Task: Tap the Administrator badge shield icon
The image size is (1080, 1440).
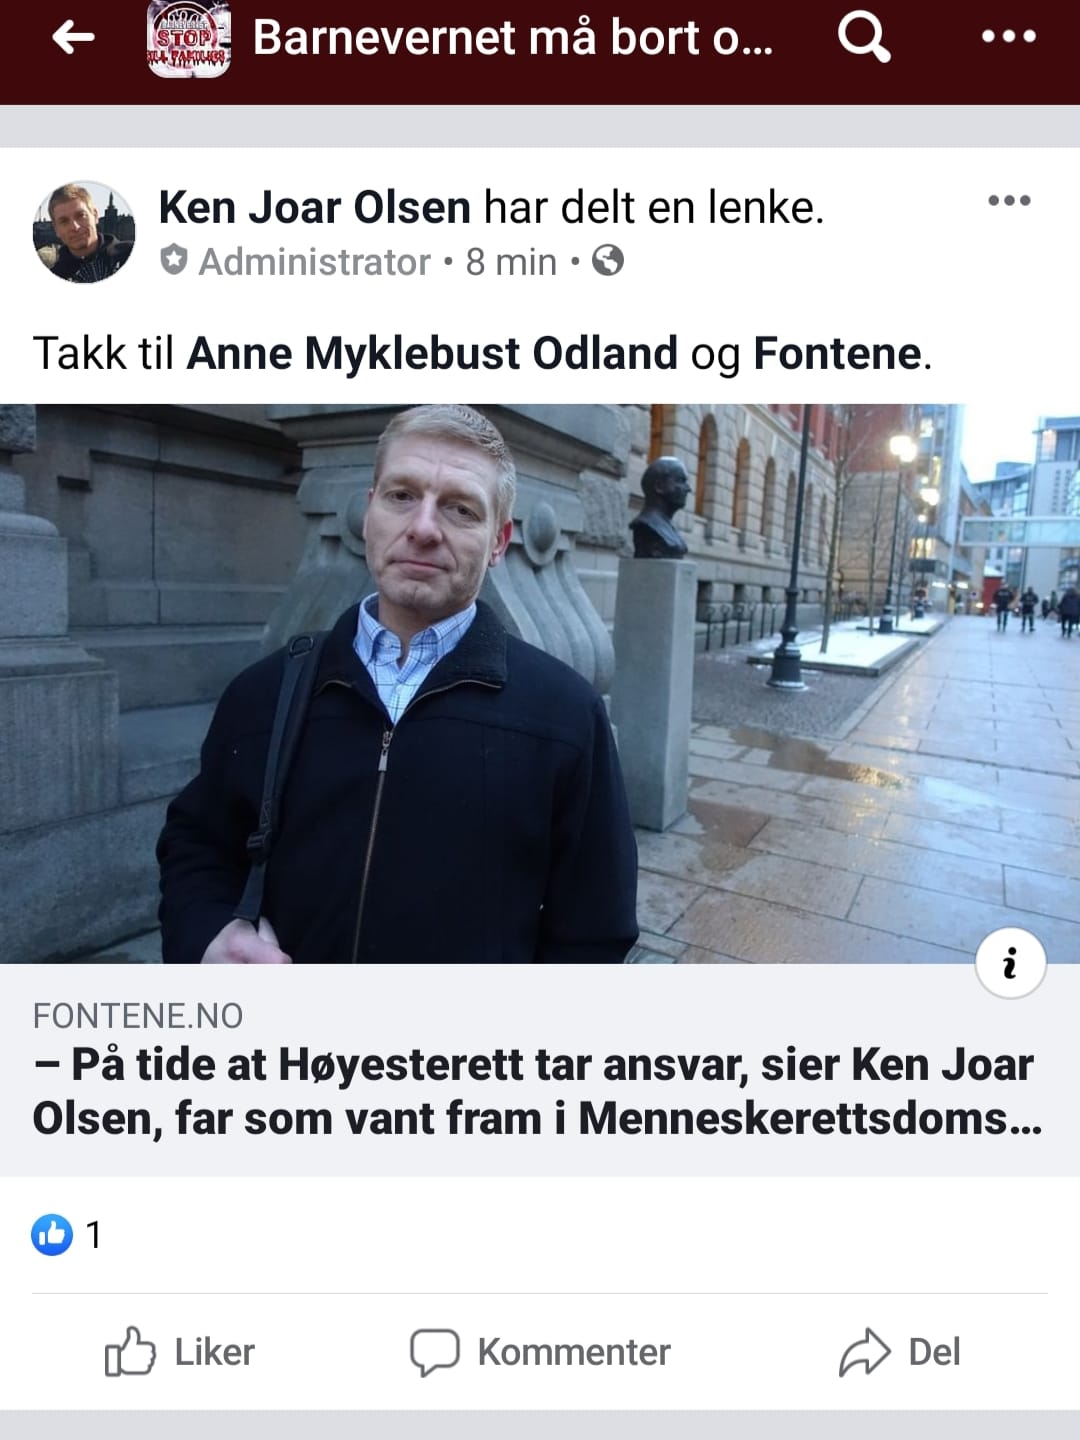Action: click(174, 260)
